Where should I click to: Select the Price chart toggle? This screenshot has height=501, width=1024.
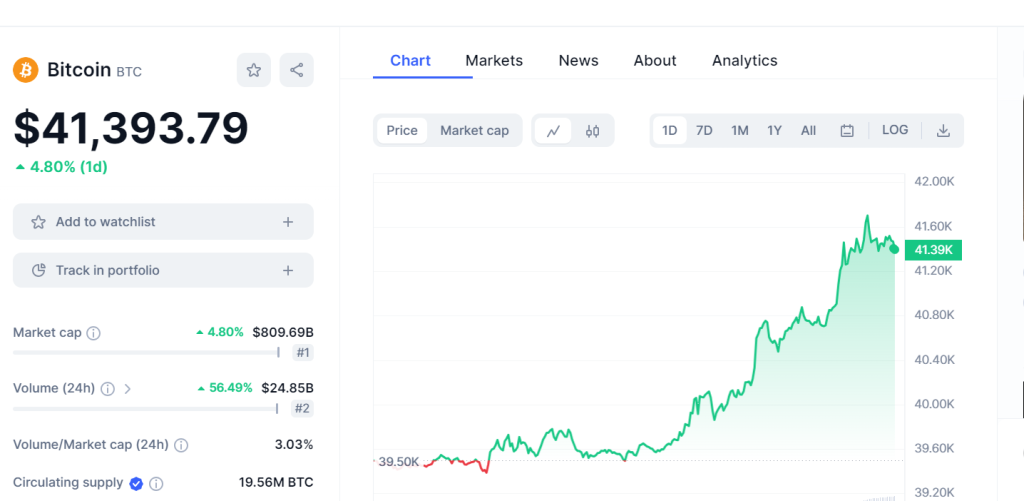coord(402,131)
